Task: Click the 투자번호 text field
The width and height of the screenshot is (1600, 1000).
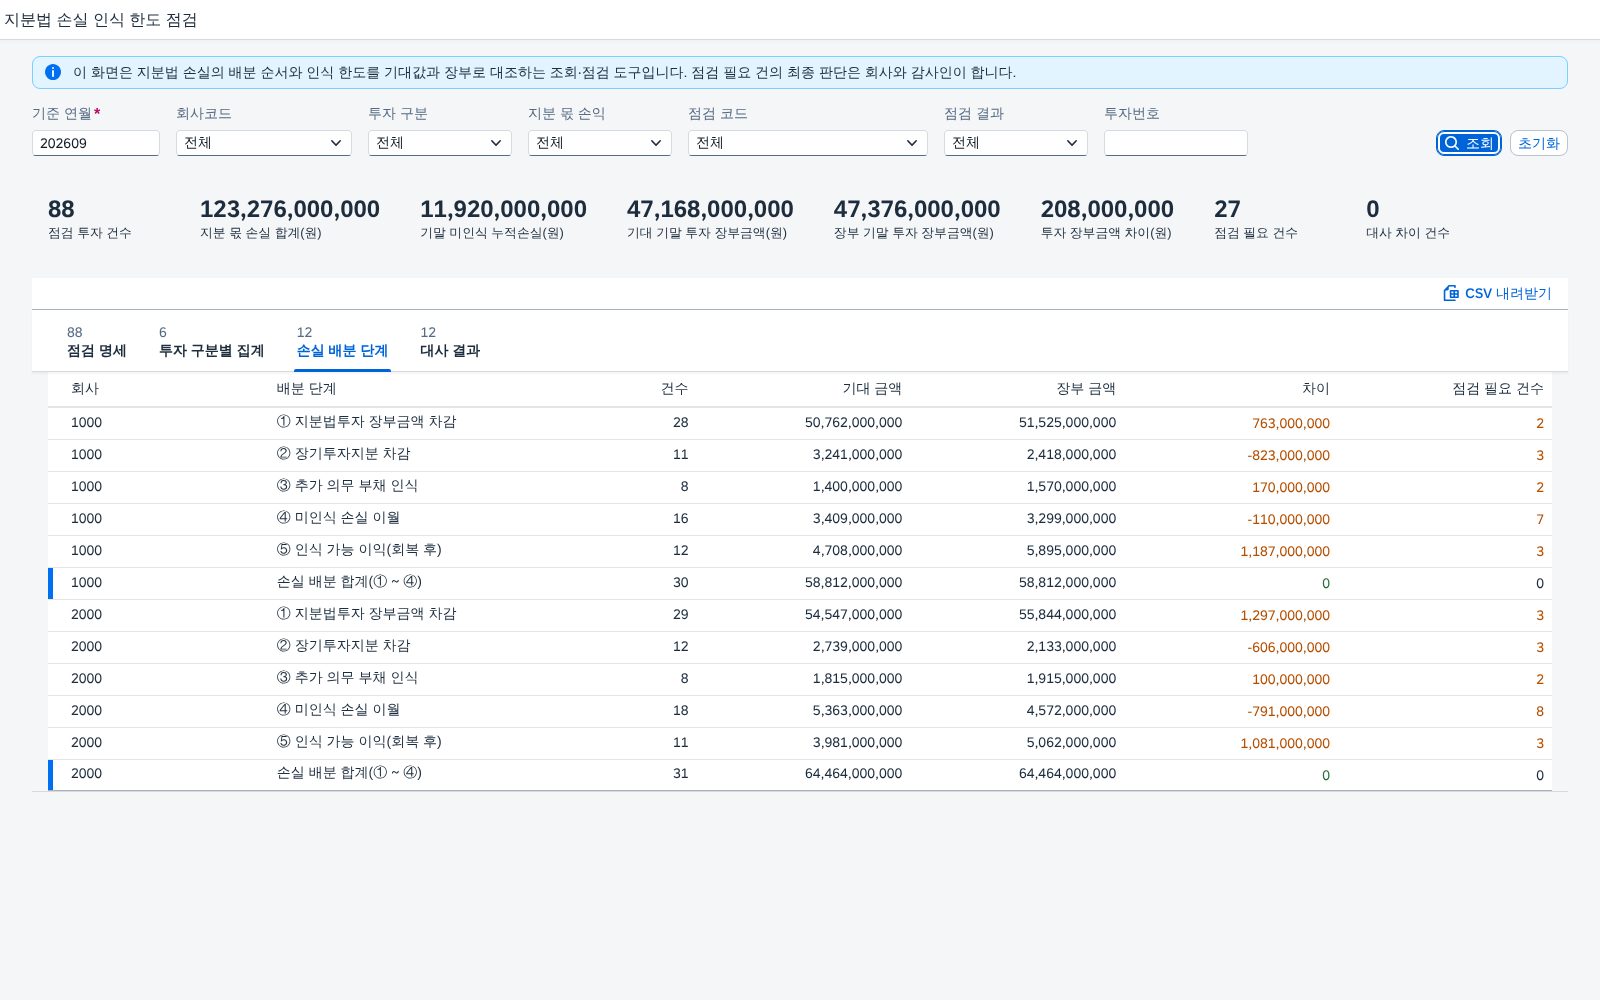Action: pyautogui.click(x=1176, y=143)
